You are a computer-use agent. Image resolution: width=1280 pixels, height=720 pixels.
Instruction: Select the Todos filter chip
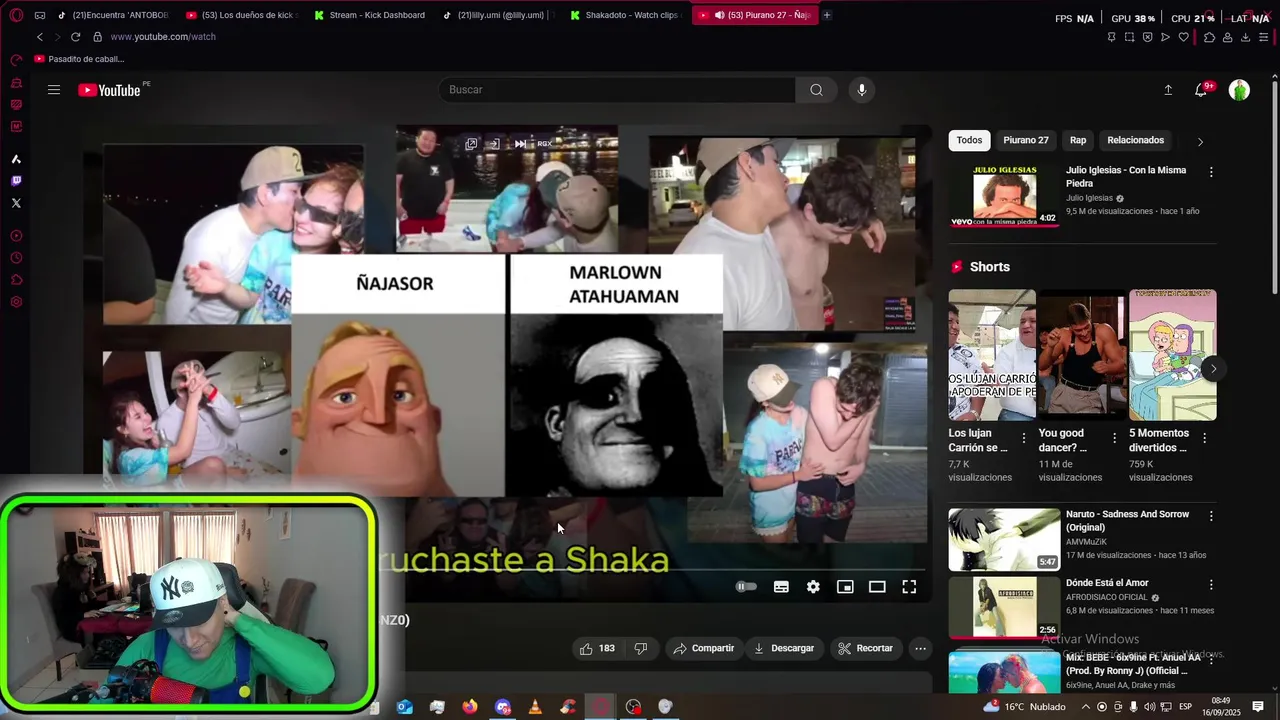point(969,140)
